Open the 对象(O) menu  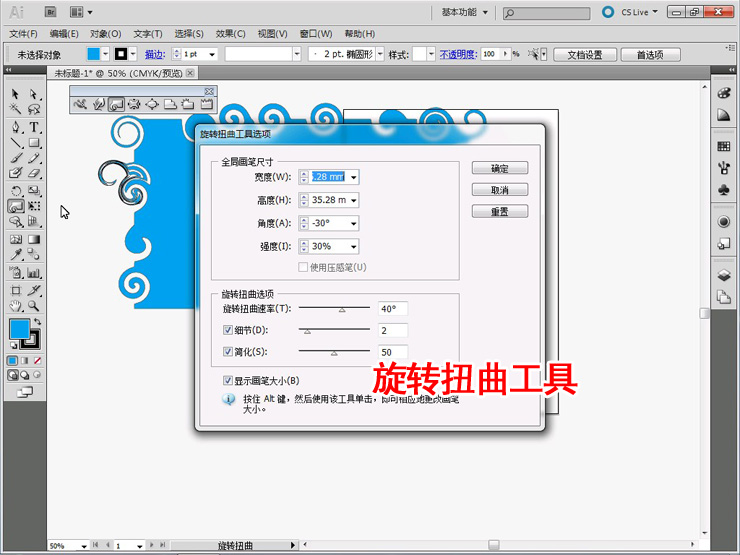106,34
